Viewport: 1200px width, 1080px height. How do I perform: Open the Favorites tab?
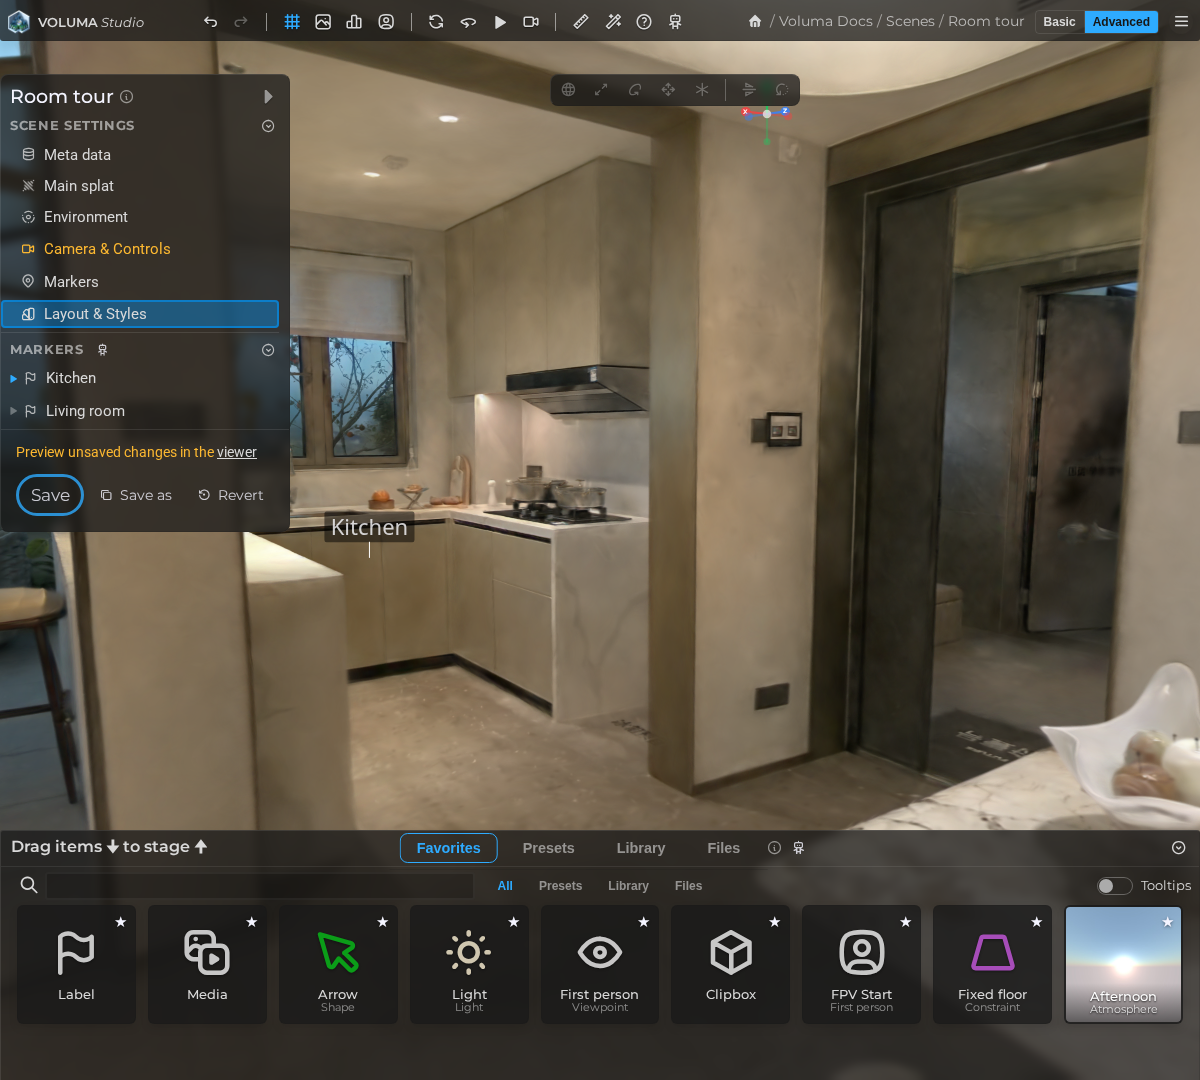(449, 848)
